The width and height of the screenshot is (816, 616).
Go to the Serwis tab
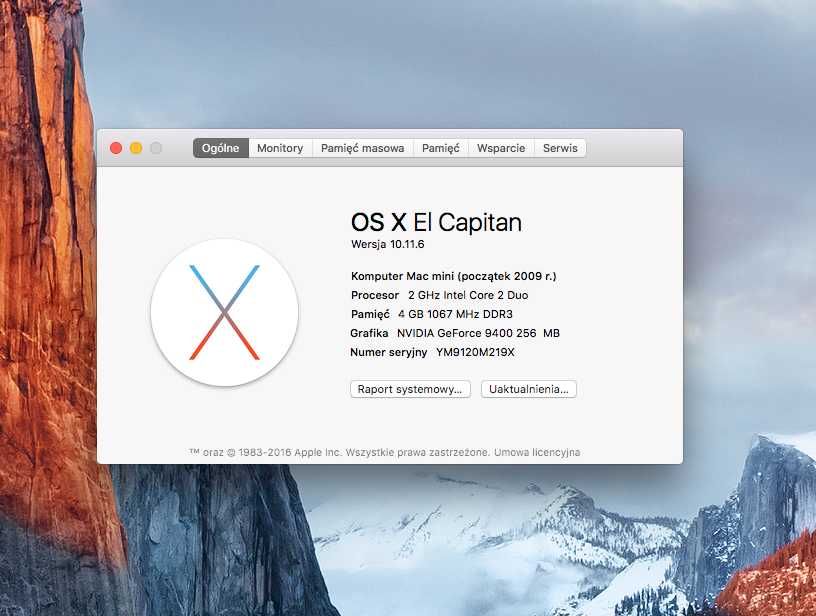pos(560,148)
